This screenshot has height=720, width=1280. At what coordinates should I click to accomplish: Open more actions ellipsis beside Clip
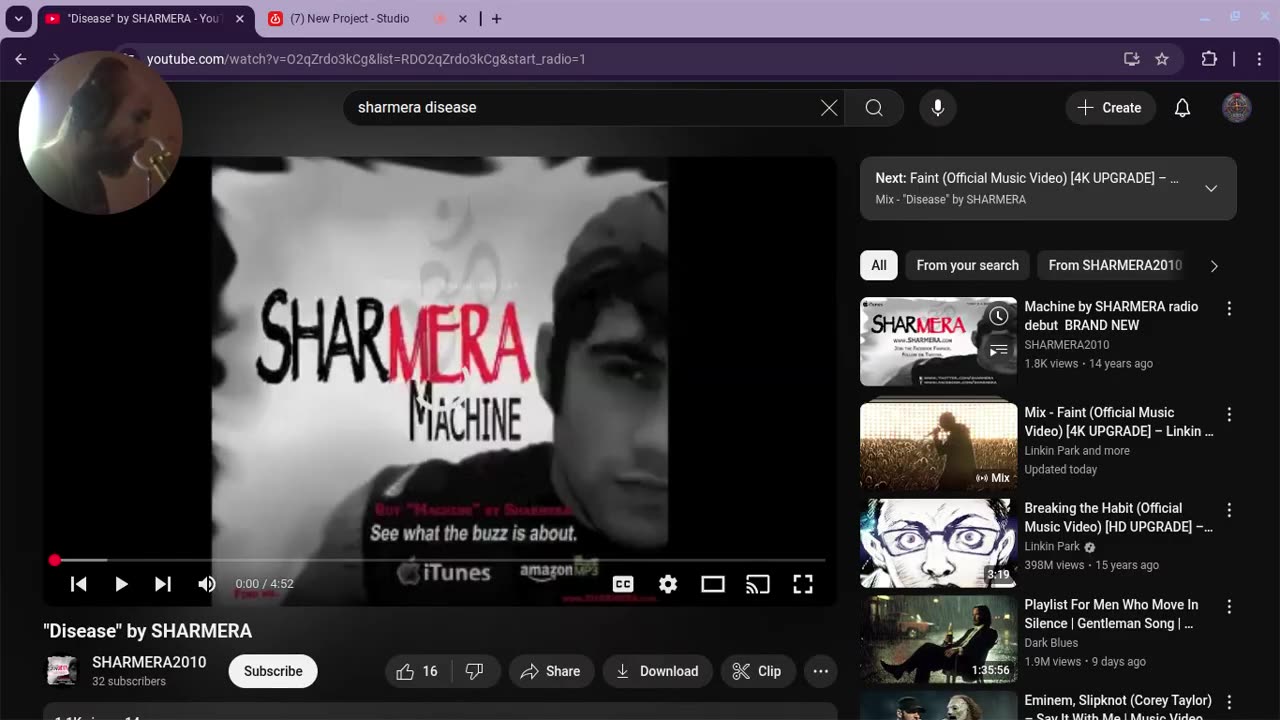click(x=821, y=671)
